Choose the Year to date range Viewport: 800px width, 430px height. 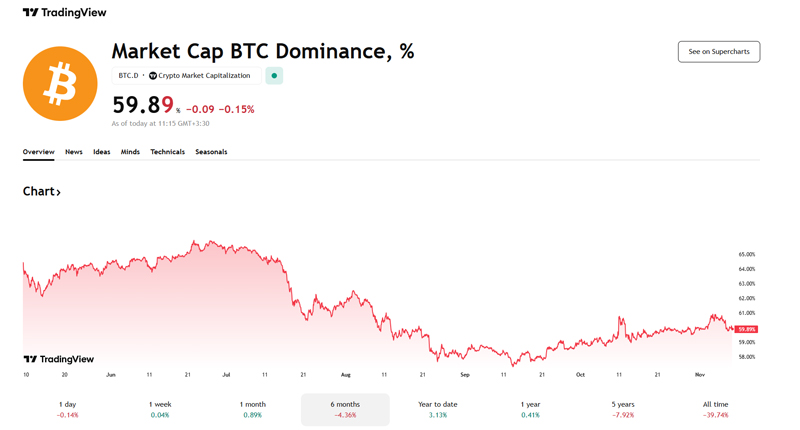tap(437, 409)
